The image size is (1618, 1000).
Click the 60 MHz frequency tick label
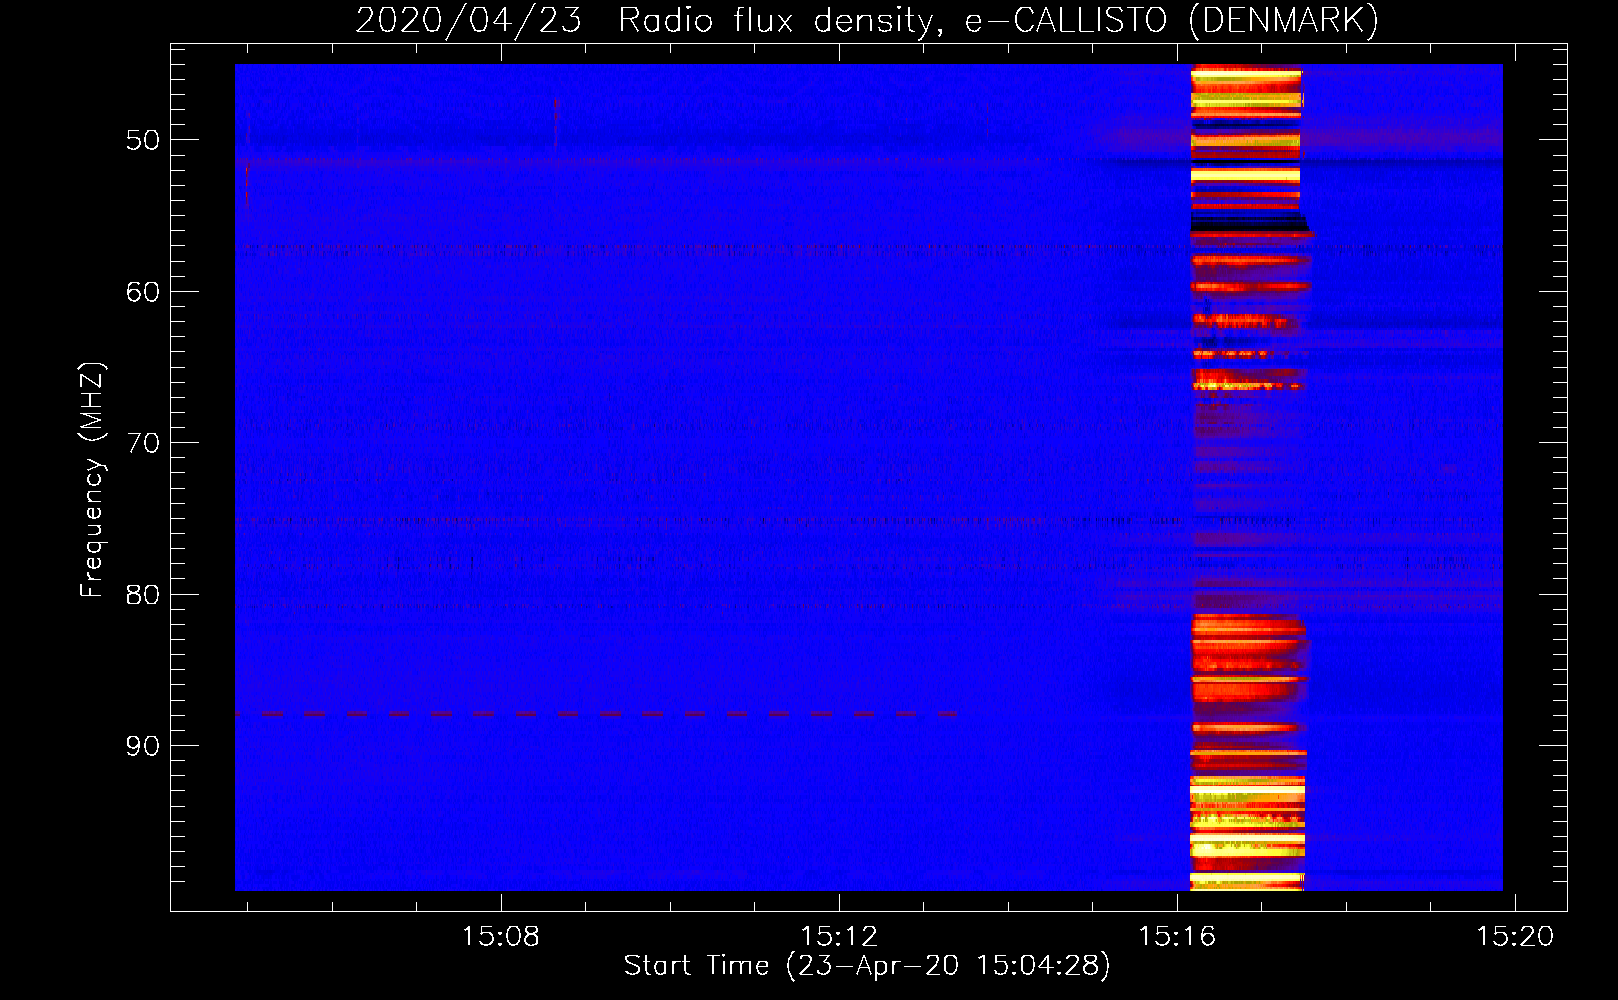(143, 292)
